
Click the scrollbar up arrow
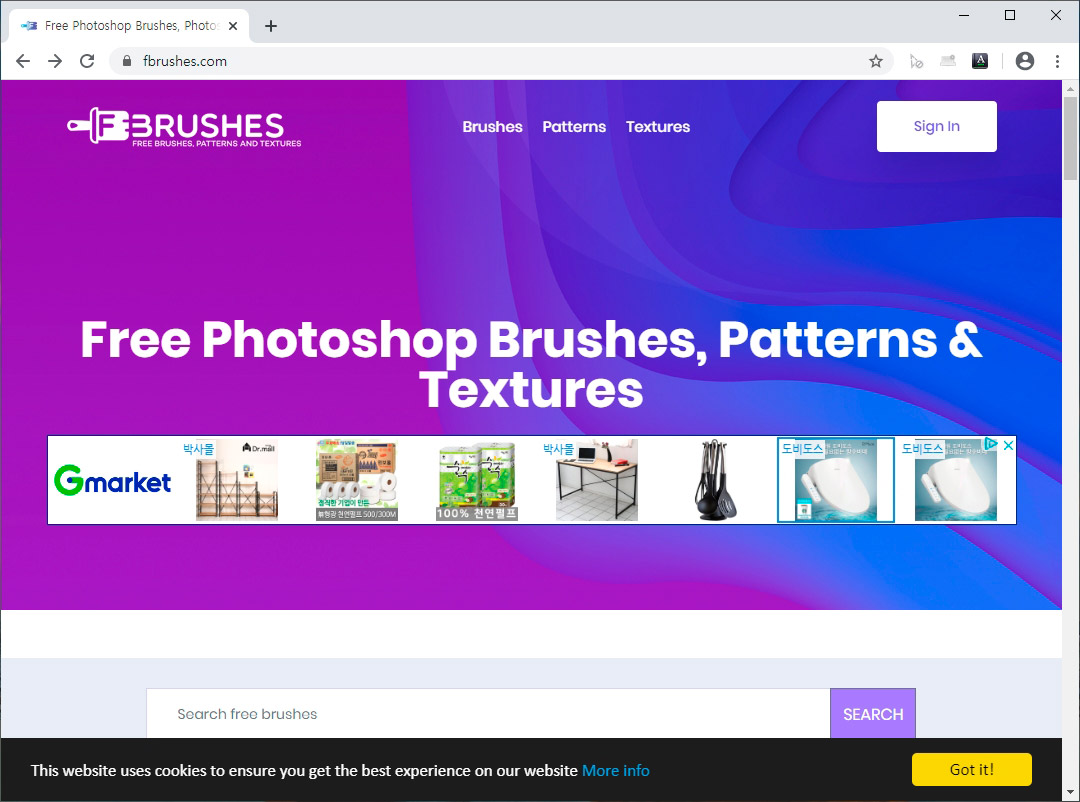point(1070,89)
